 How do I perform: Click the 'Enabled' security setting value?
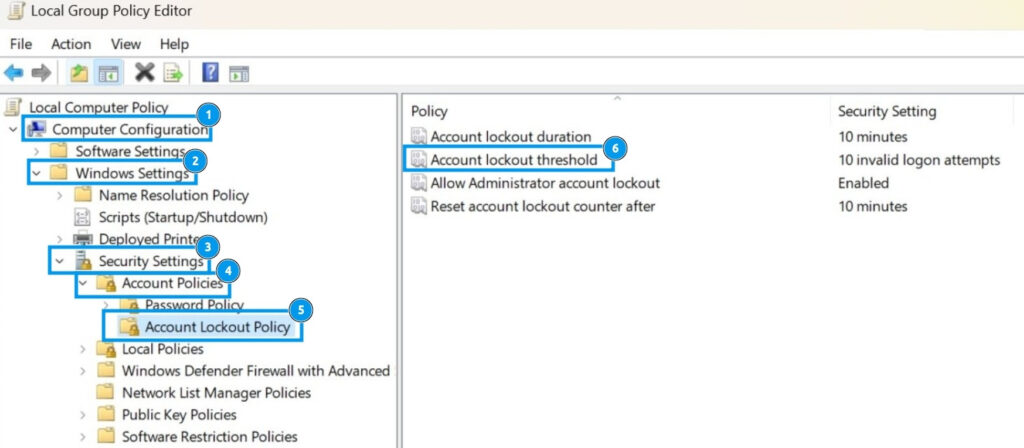pos(863,183)
